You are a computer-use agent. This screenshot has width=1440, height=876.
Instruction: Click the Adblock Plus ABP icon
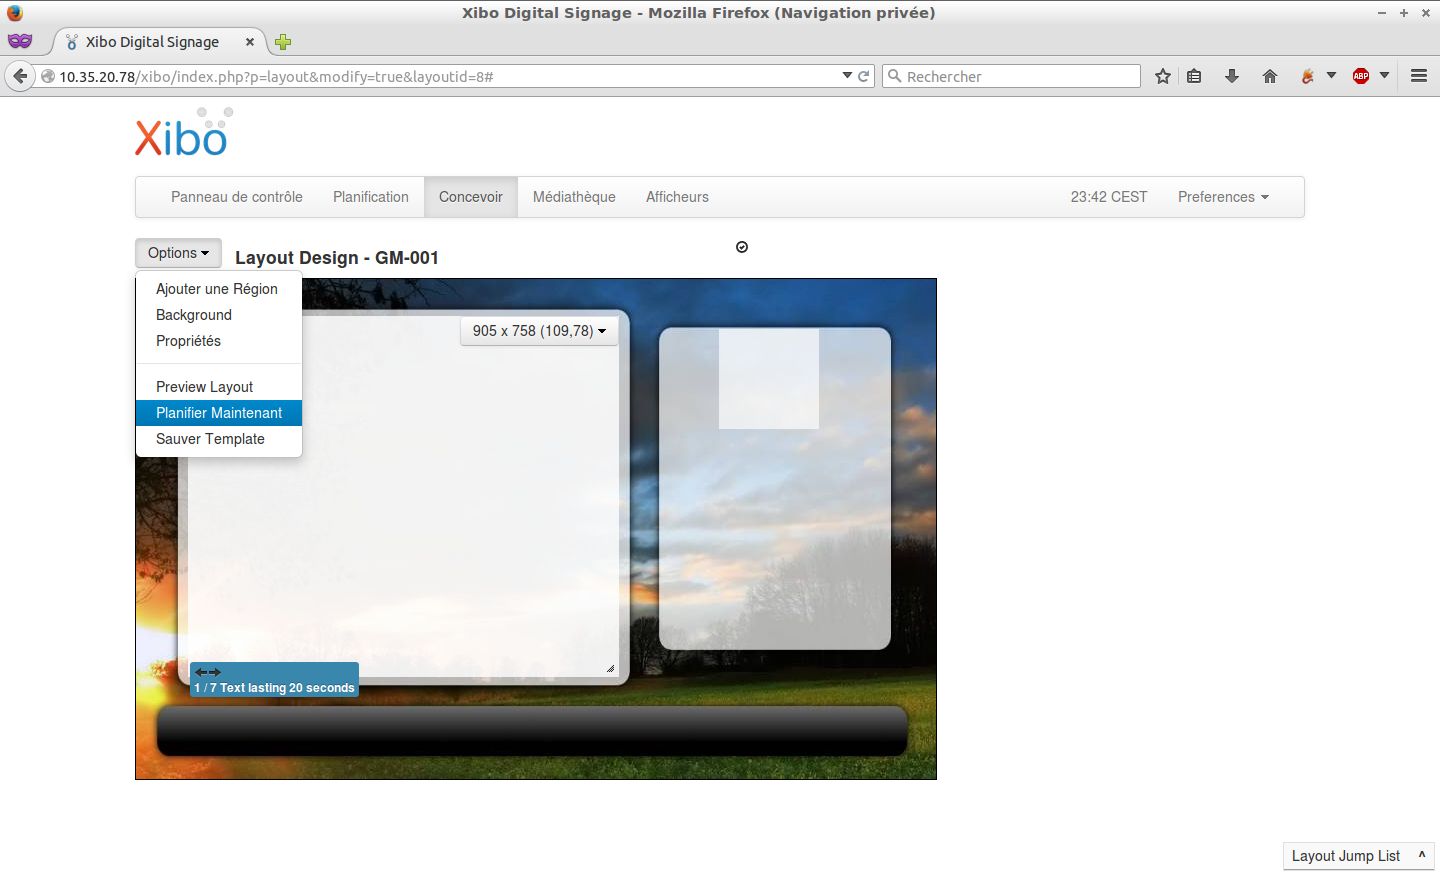tap(1361, 76)
